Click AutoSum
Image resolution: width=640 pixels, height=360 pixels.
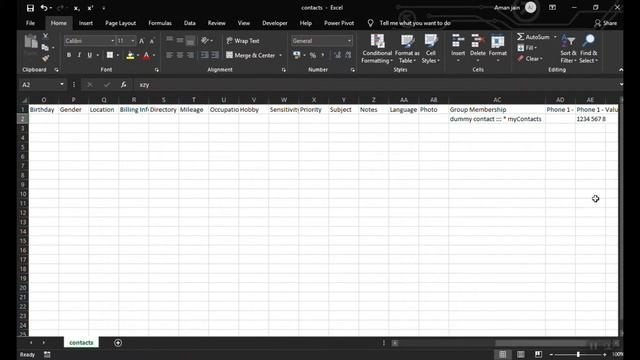click(533, 37)
